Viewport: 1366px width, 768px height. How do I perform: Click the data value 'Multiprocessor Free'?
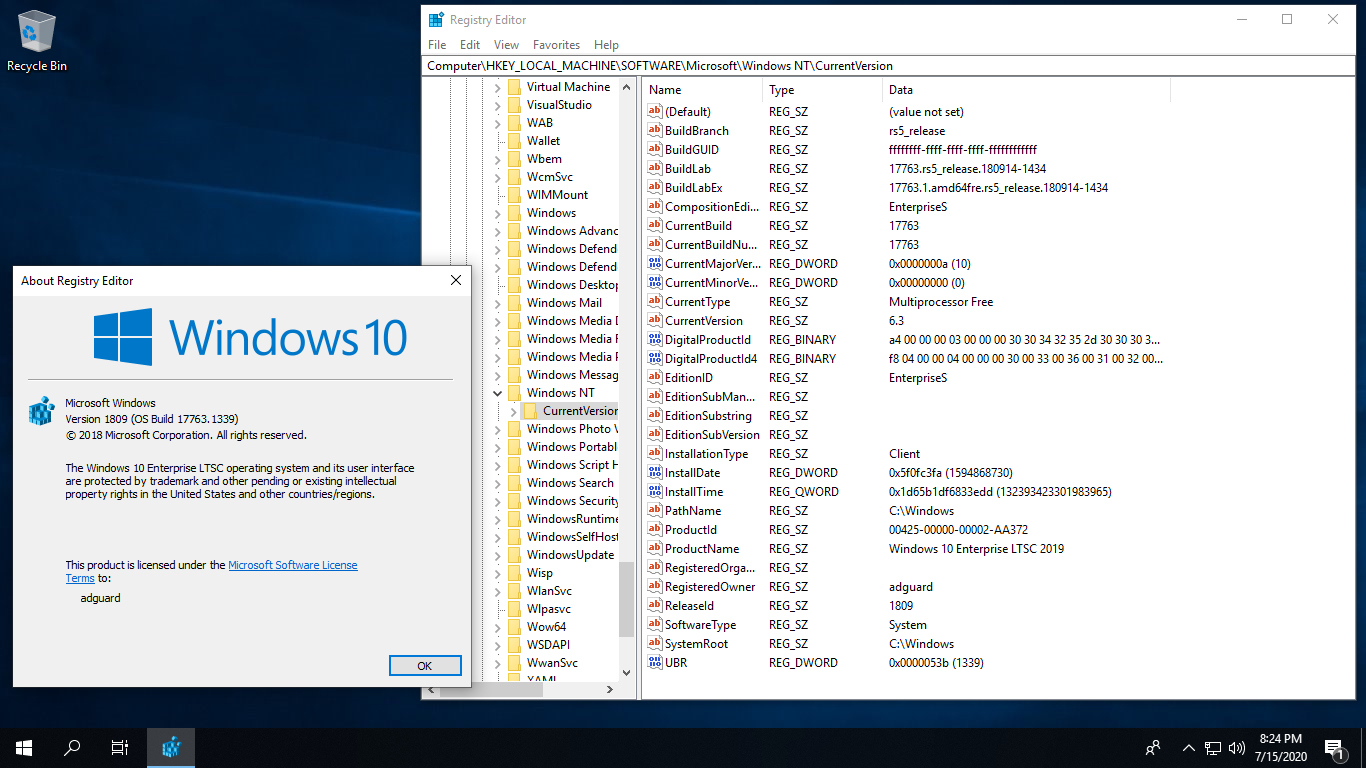[941, 302]
